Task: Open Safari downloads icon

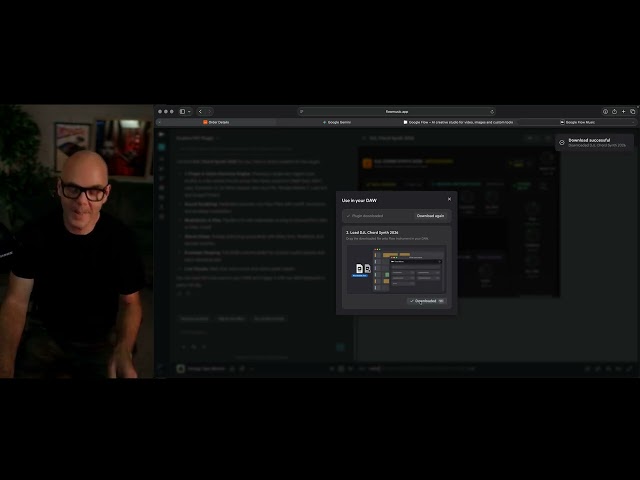Action: click(605, 111)
